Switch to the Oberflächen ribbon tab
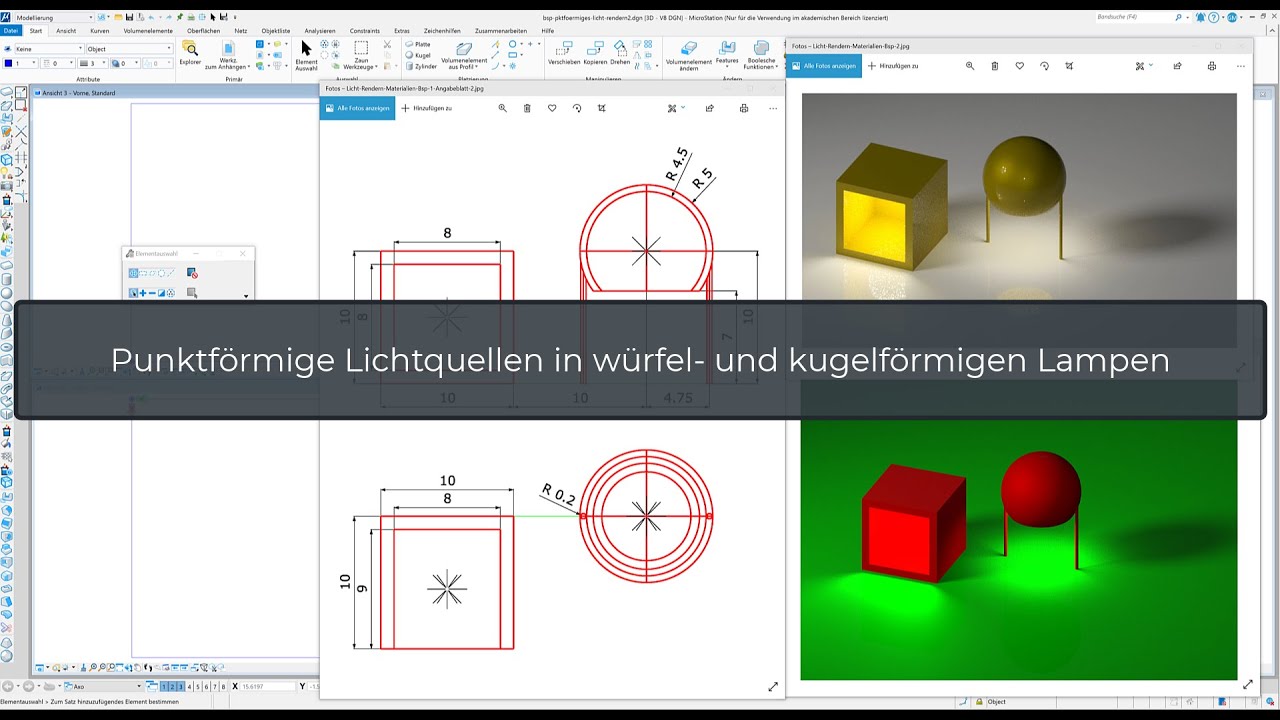 tap(204, 31)
